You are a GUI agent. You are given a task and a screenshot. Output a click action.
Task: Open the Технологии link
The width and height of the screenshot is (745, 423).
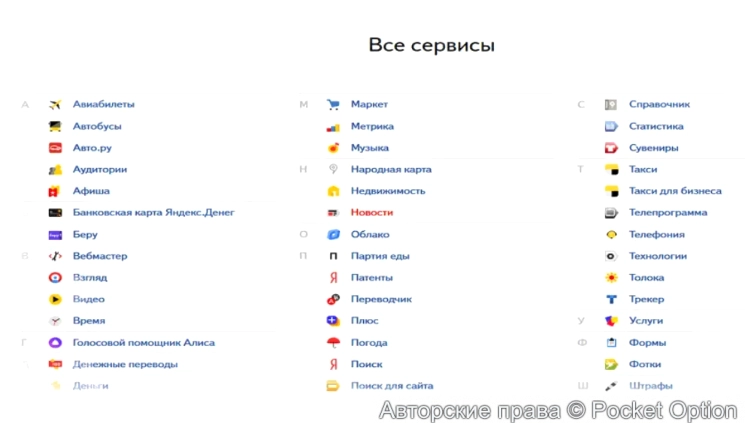(658, 256)
